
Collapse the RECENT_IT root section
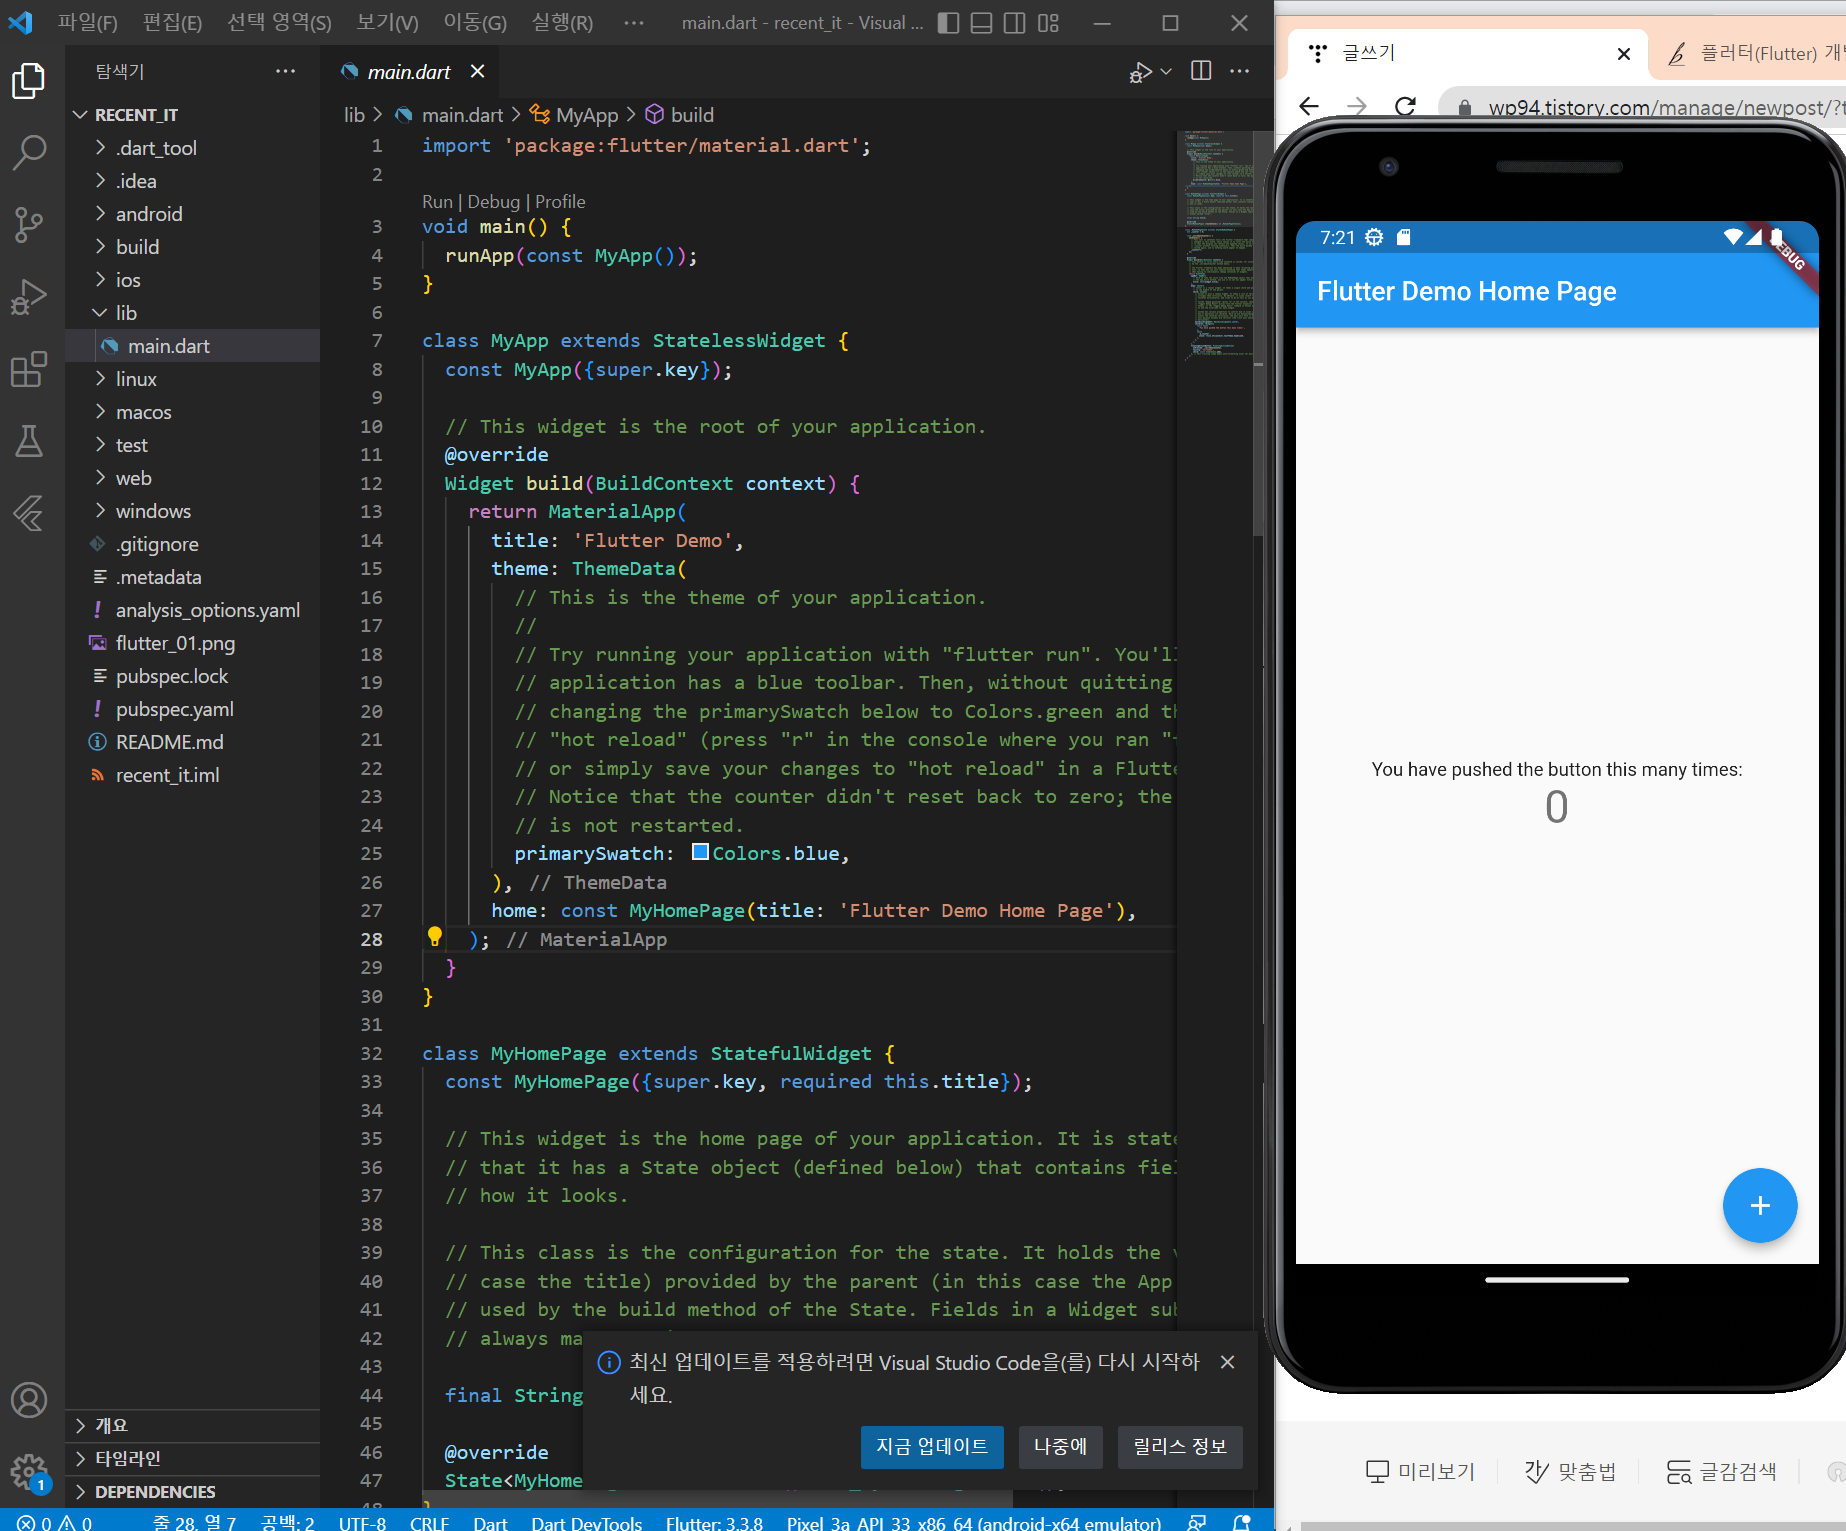click(x=193, y=115)
